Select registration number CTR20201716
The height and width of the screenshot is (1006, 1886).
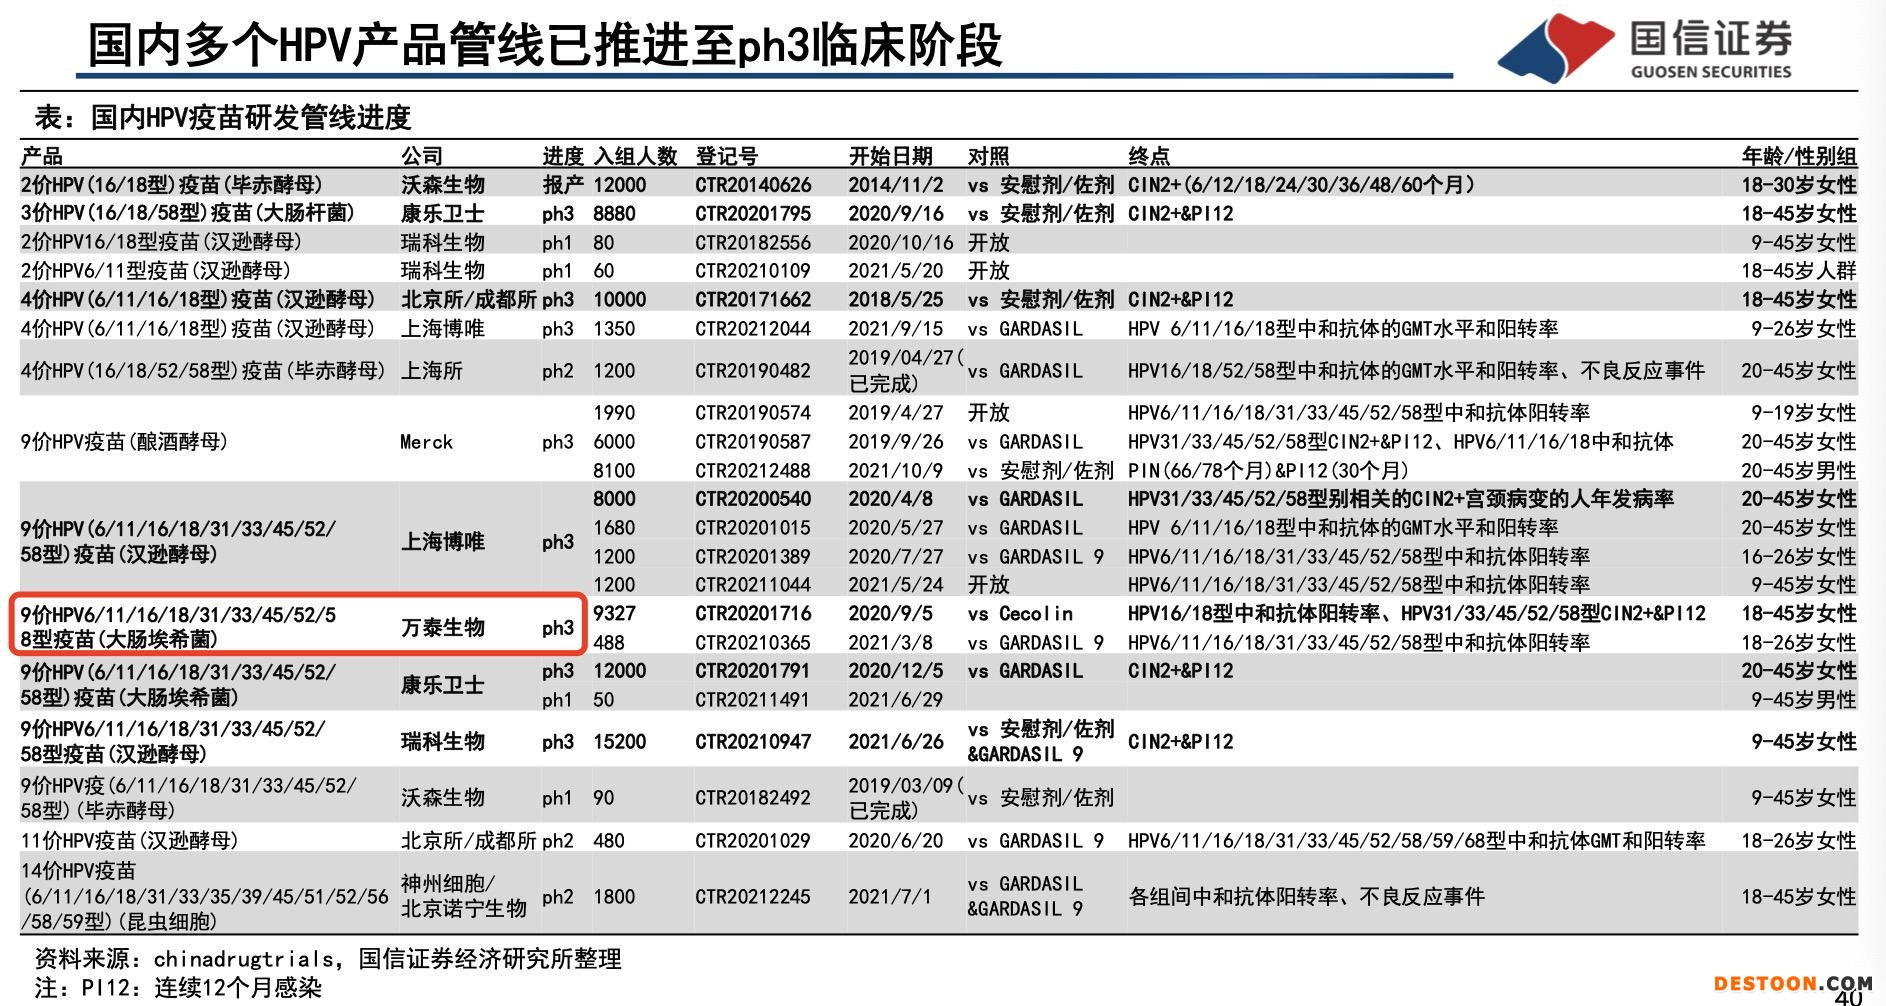click(x=753, y=613)
